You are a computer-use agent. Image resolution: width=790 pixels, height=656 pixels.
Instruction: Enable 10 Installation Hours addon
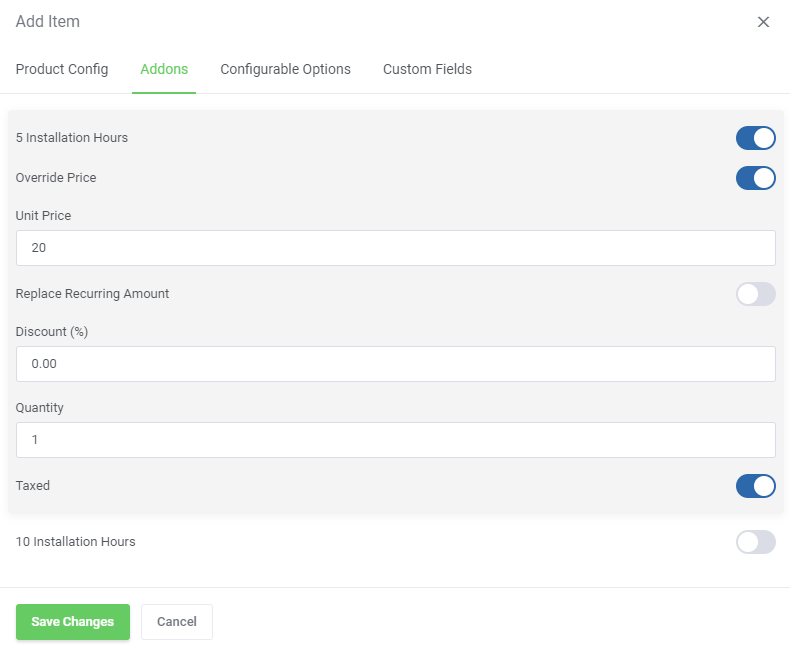(756, 542)
